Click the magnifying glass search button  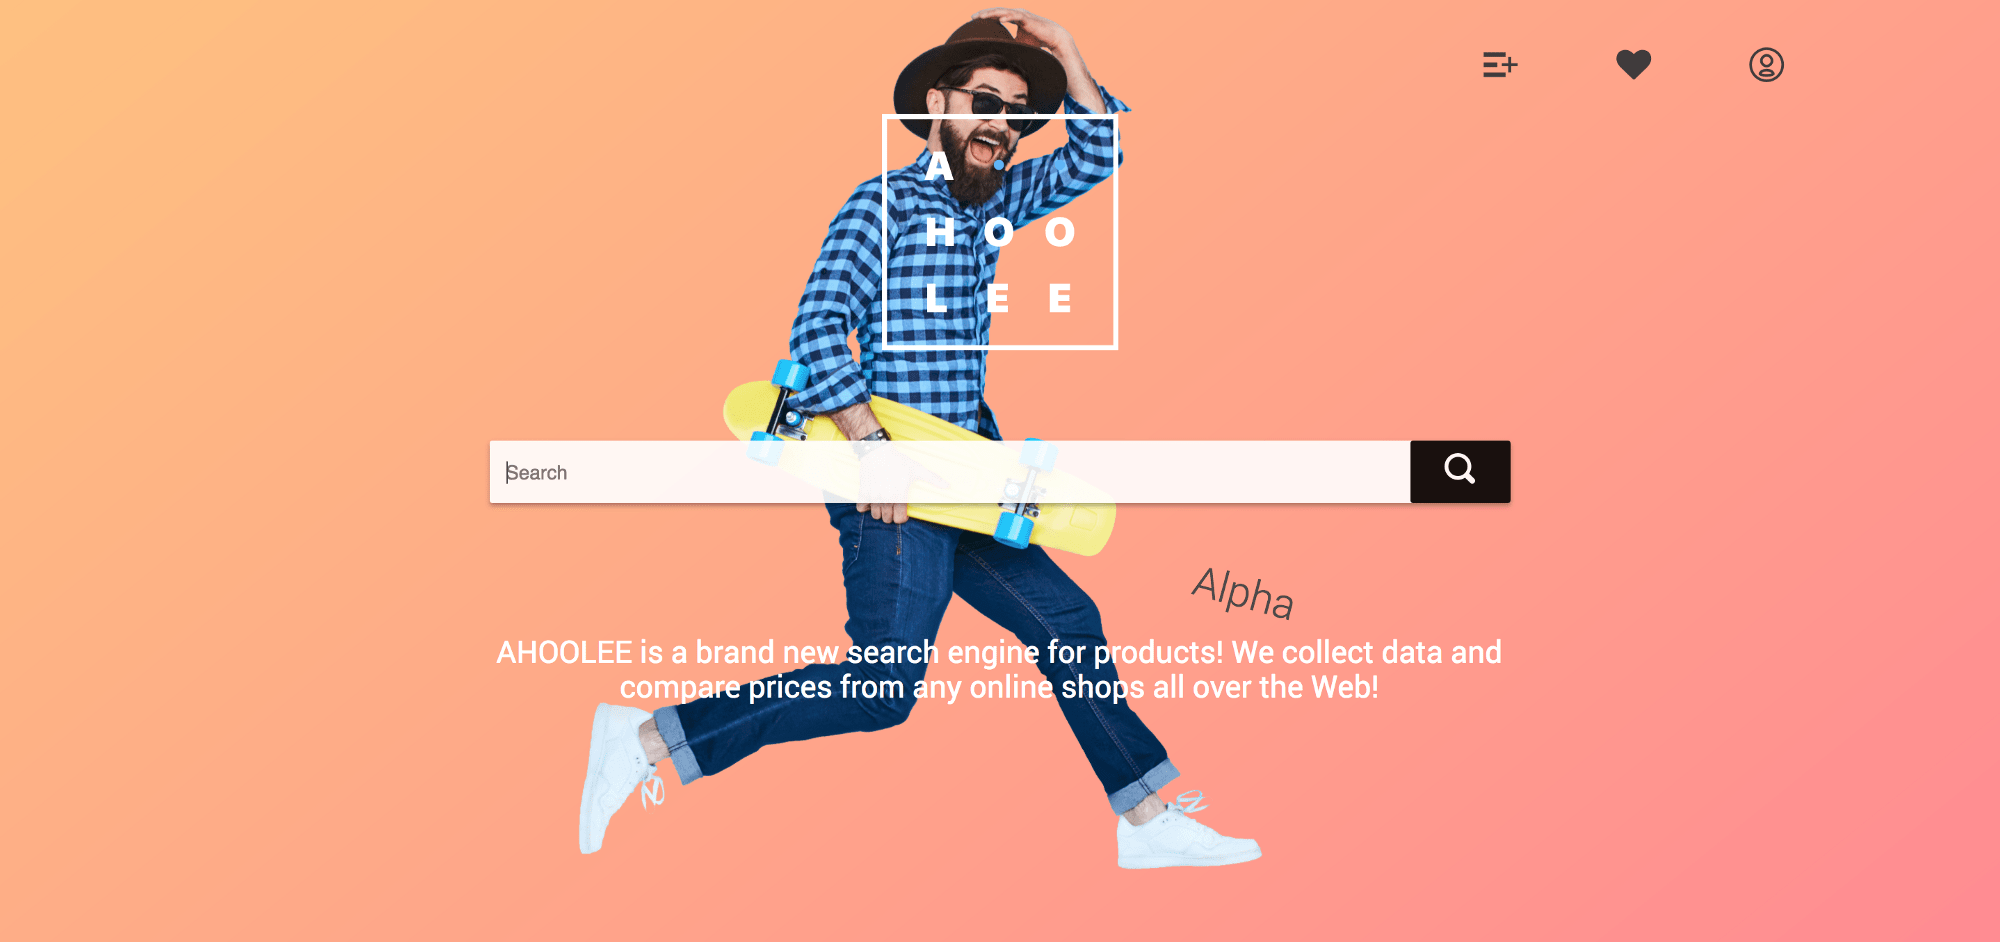(x=1460, y=471)
